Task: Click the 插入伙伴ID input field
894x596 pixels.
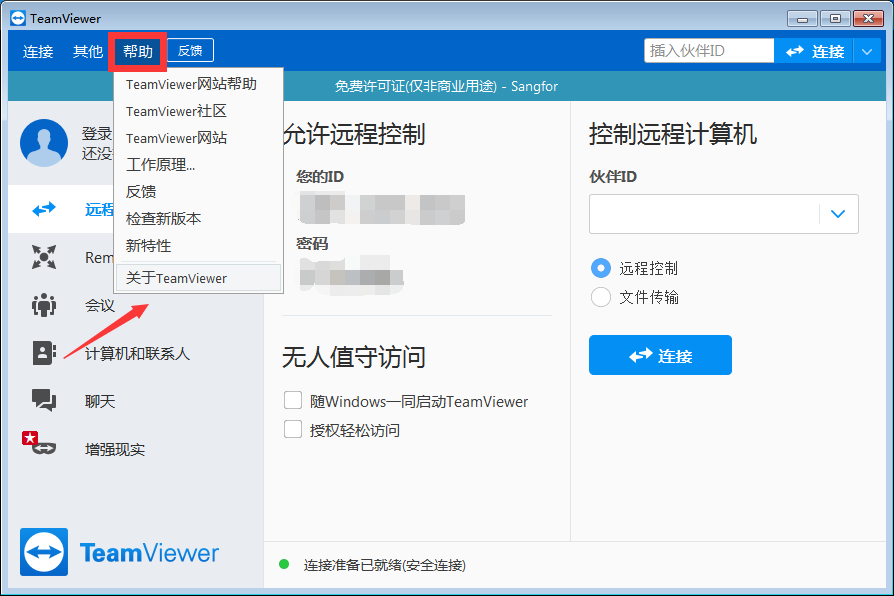Action: coord(709,50)
